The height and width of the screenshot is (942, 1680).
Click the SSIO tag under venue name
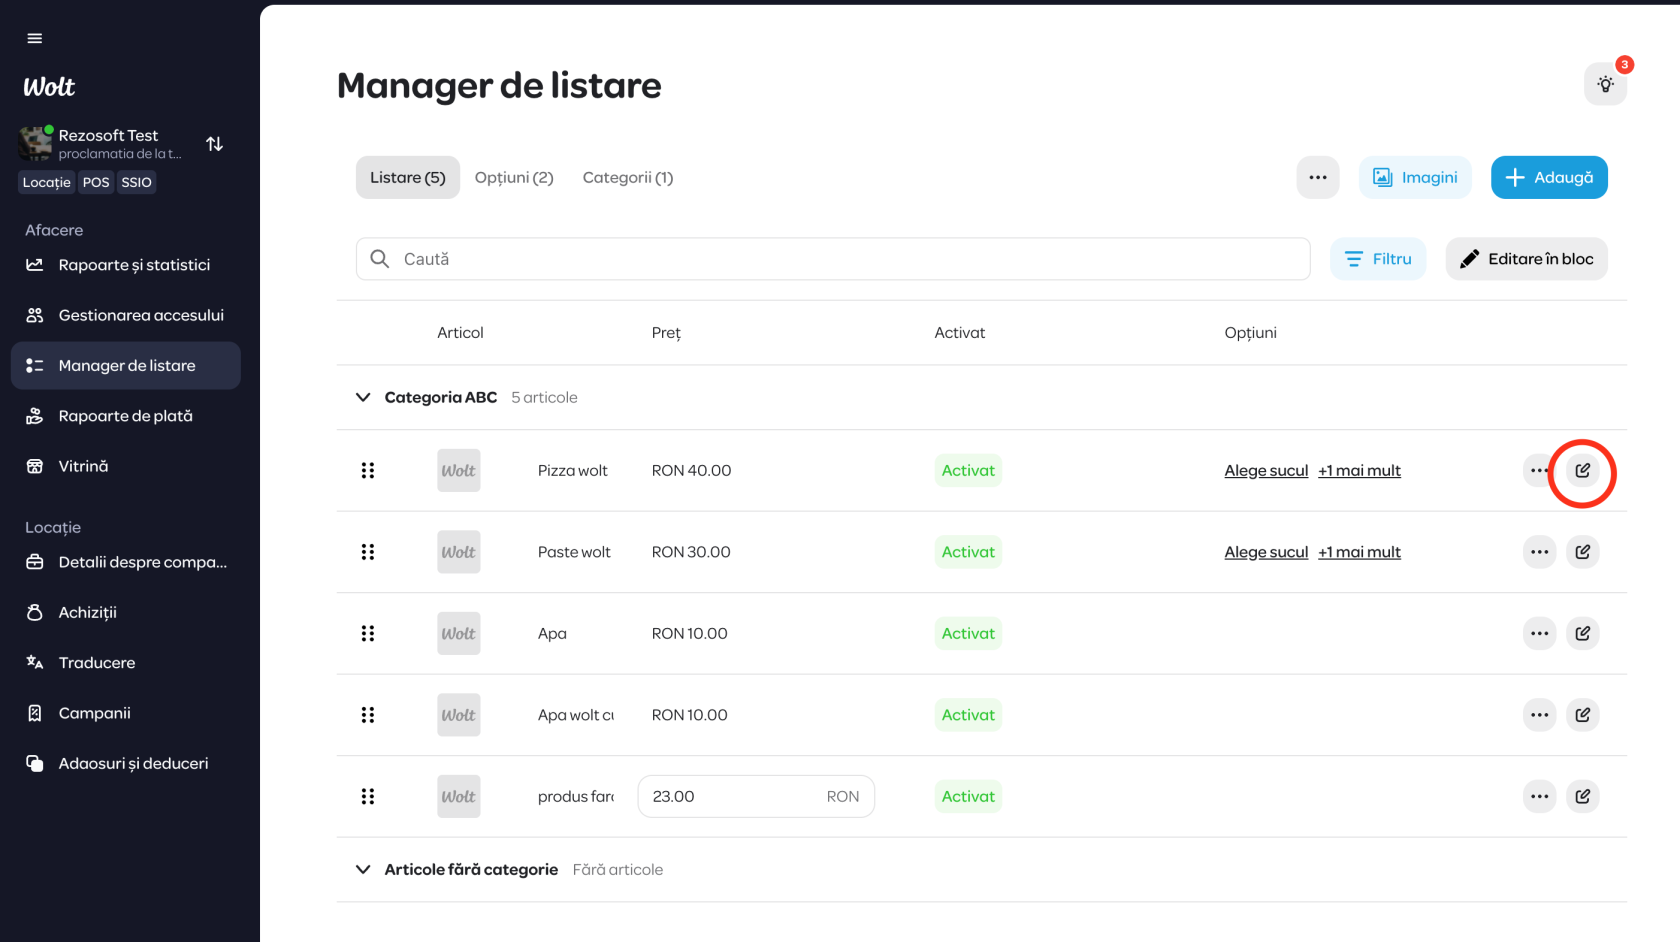(137, 182)
